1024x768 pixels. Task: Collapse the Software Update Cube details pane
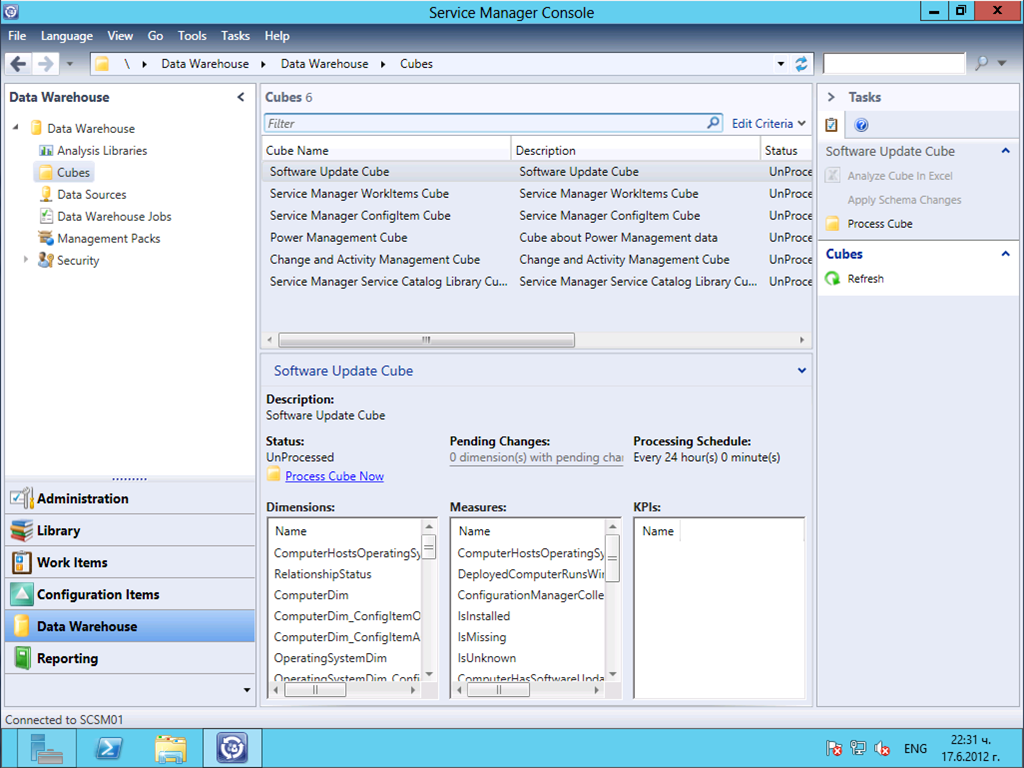pos(801,371)
